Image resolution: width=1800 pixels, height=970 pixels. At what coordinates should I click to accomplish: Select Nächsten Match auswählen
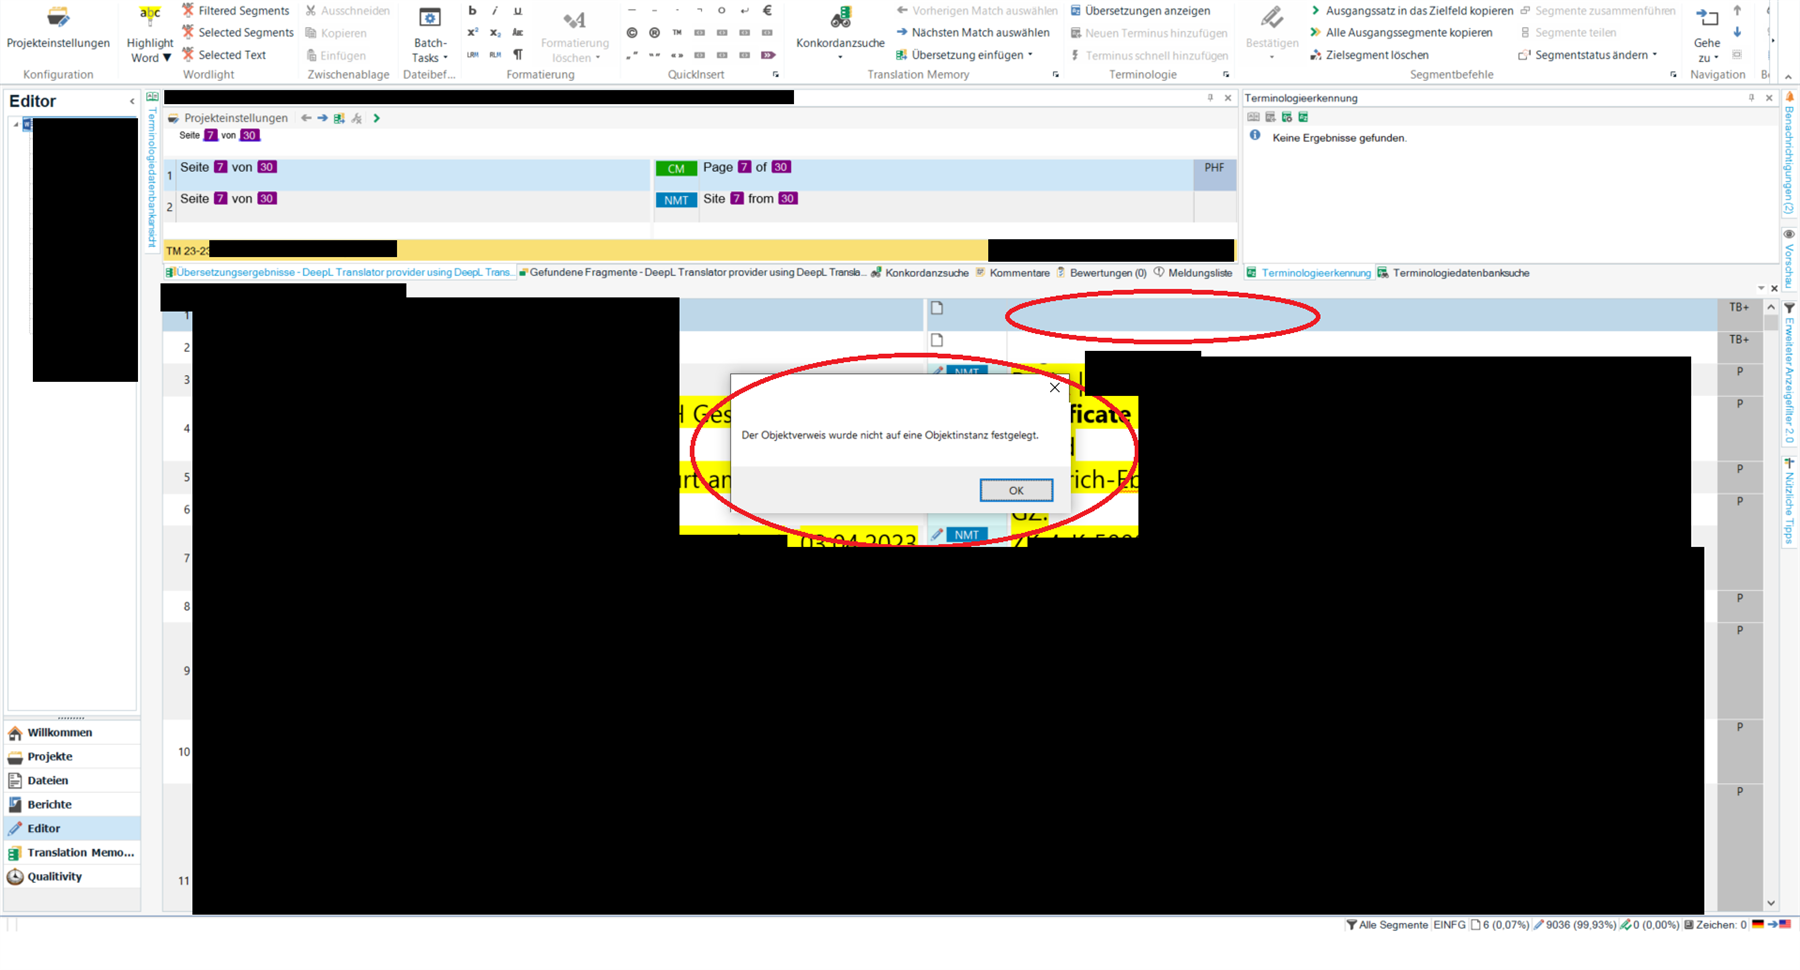[x=979, y=33]
